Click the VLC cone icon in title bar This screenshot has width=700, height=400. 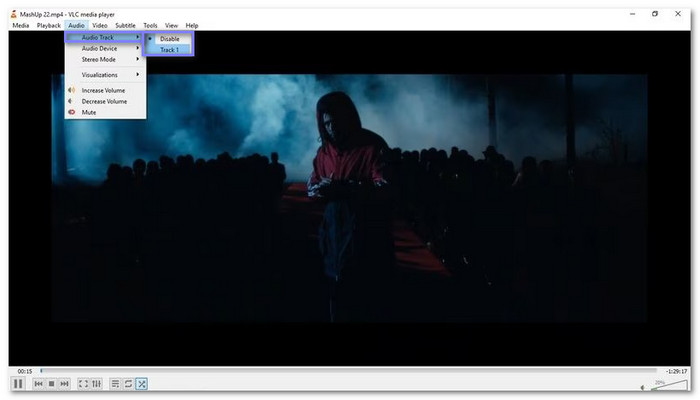pos(13,14)
